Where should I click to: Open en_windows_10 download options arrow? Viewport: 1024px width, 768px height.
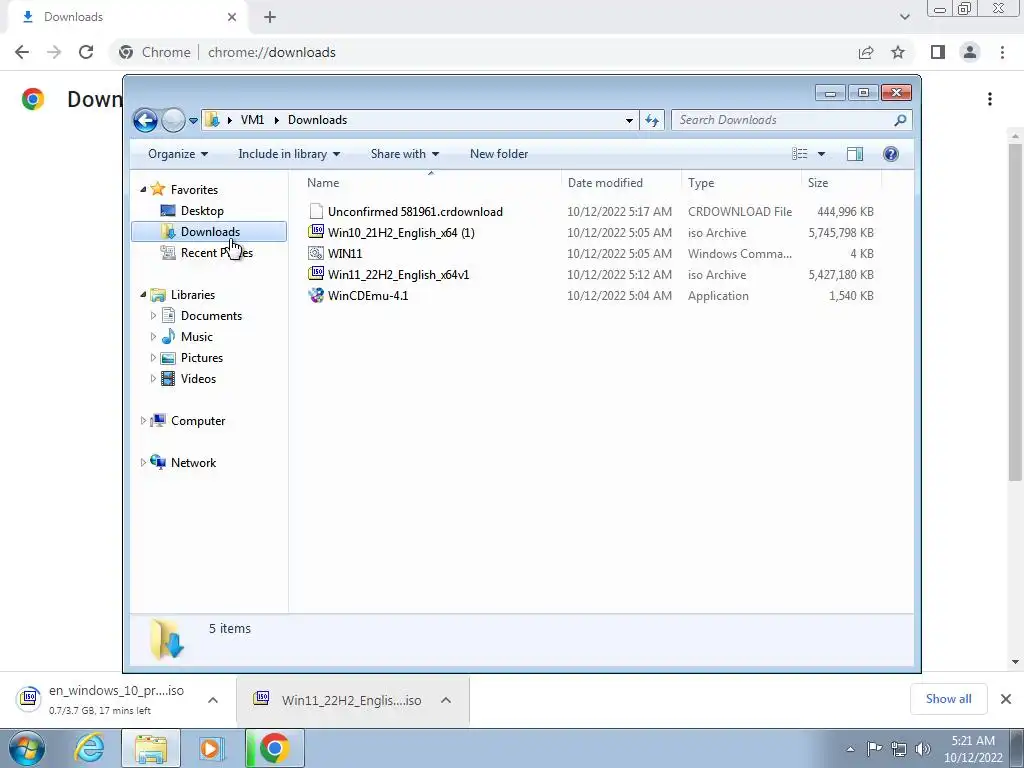click(x=213, y=700)
